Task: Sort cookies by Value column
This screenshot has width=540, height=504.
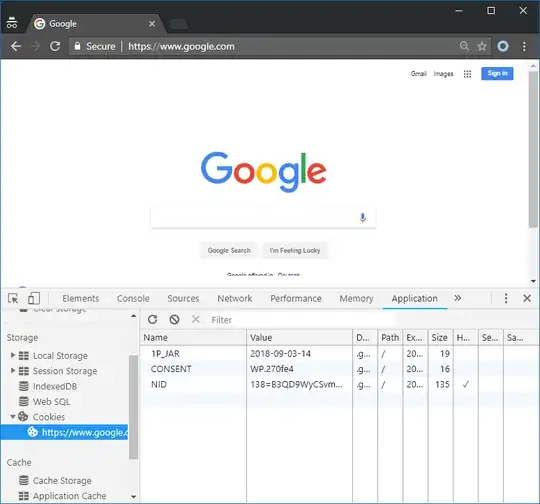Action: click(x=300, y=338)
